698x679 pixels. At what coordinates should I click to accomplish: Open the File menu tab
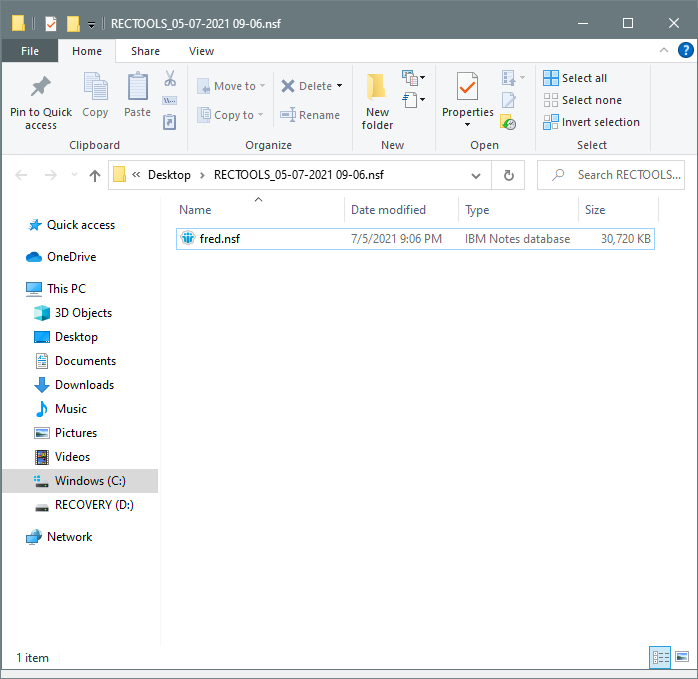click(30, 51)
